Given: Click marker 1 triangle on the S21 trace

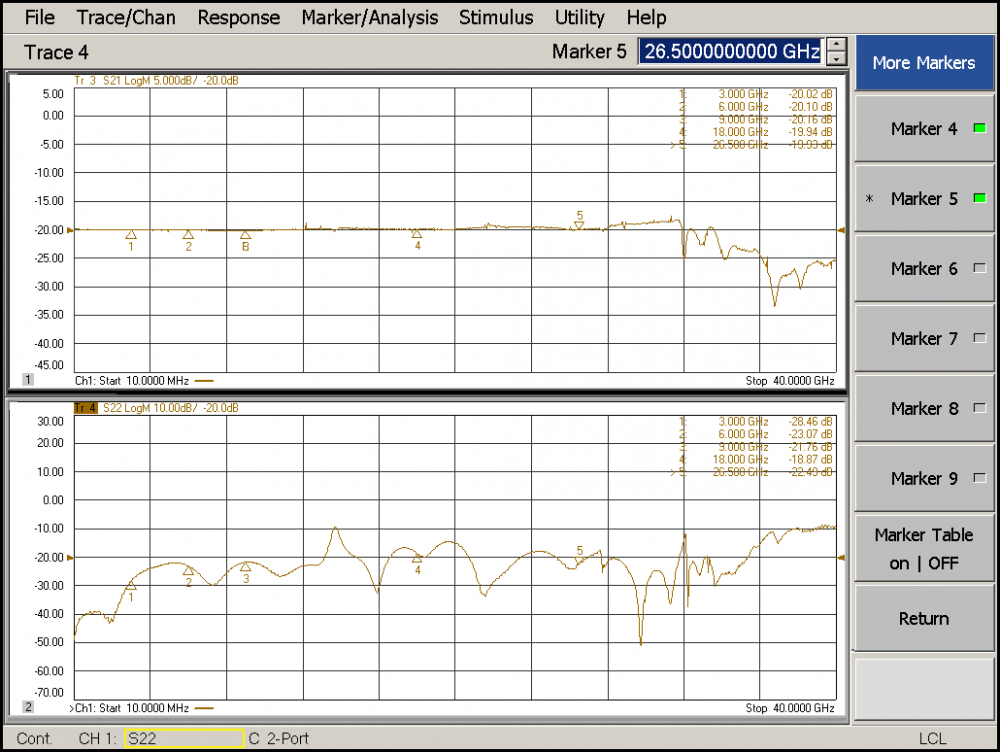Looking at the screenshot, I should (x=131, y=235).
